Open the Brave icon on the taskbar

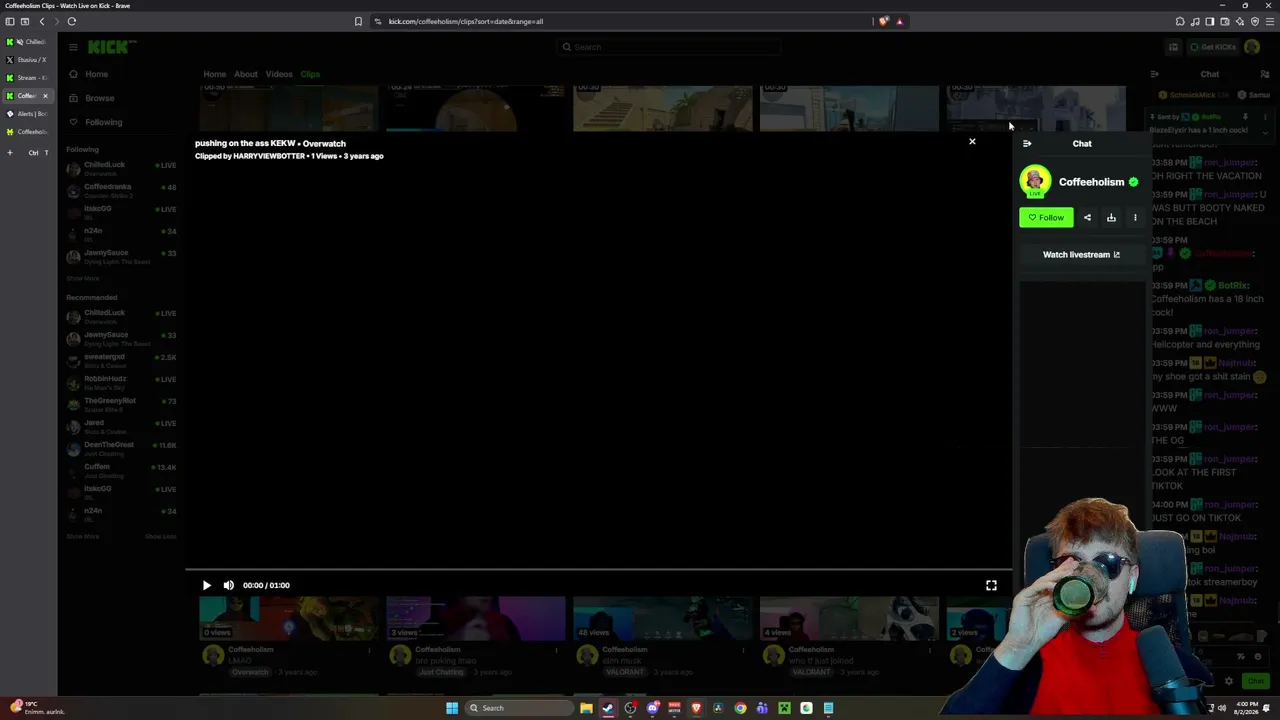[x=696, y=708]
